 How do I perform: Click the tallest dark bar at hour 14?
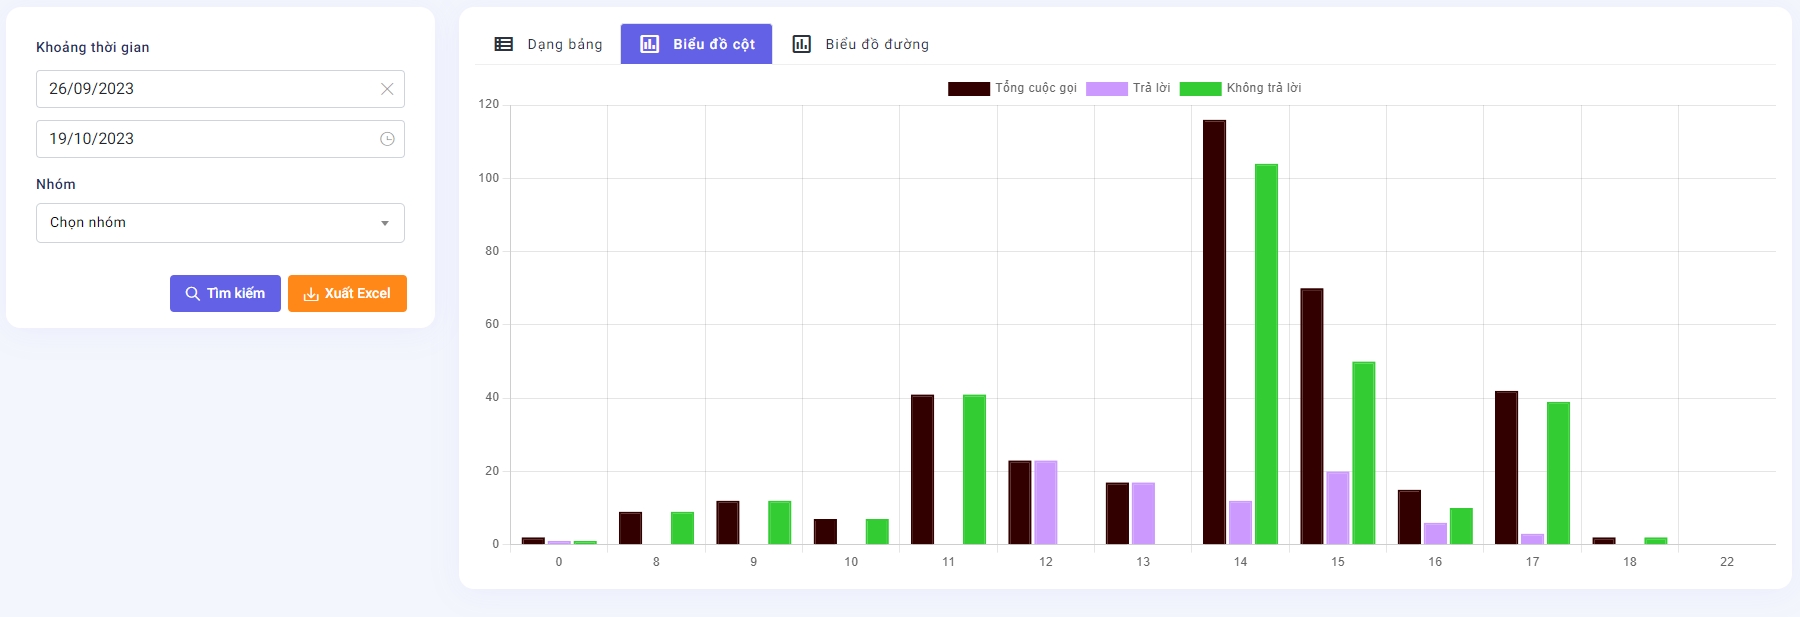pos(1214,330)
